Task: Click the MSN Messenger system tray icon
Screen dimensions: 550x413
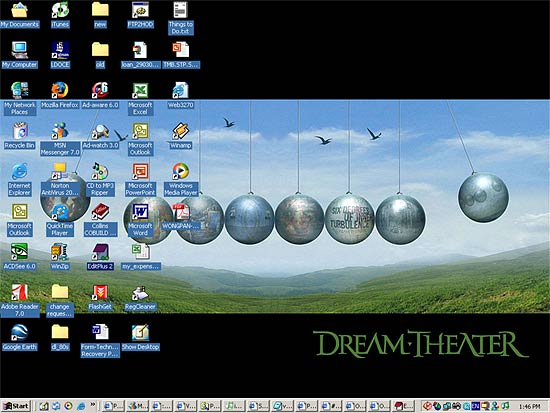Action: point(495,406)
